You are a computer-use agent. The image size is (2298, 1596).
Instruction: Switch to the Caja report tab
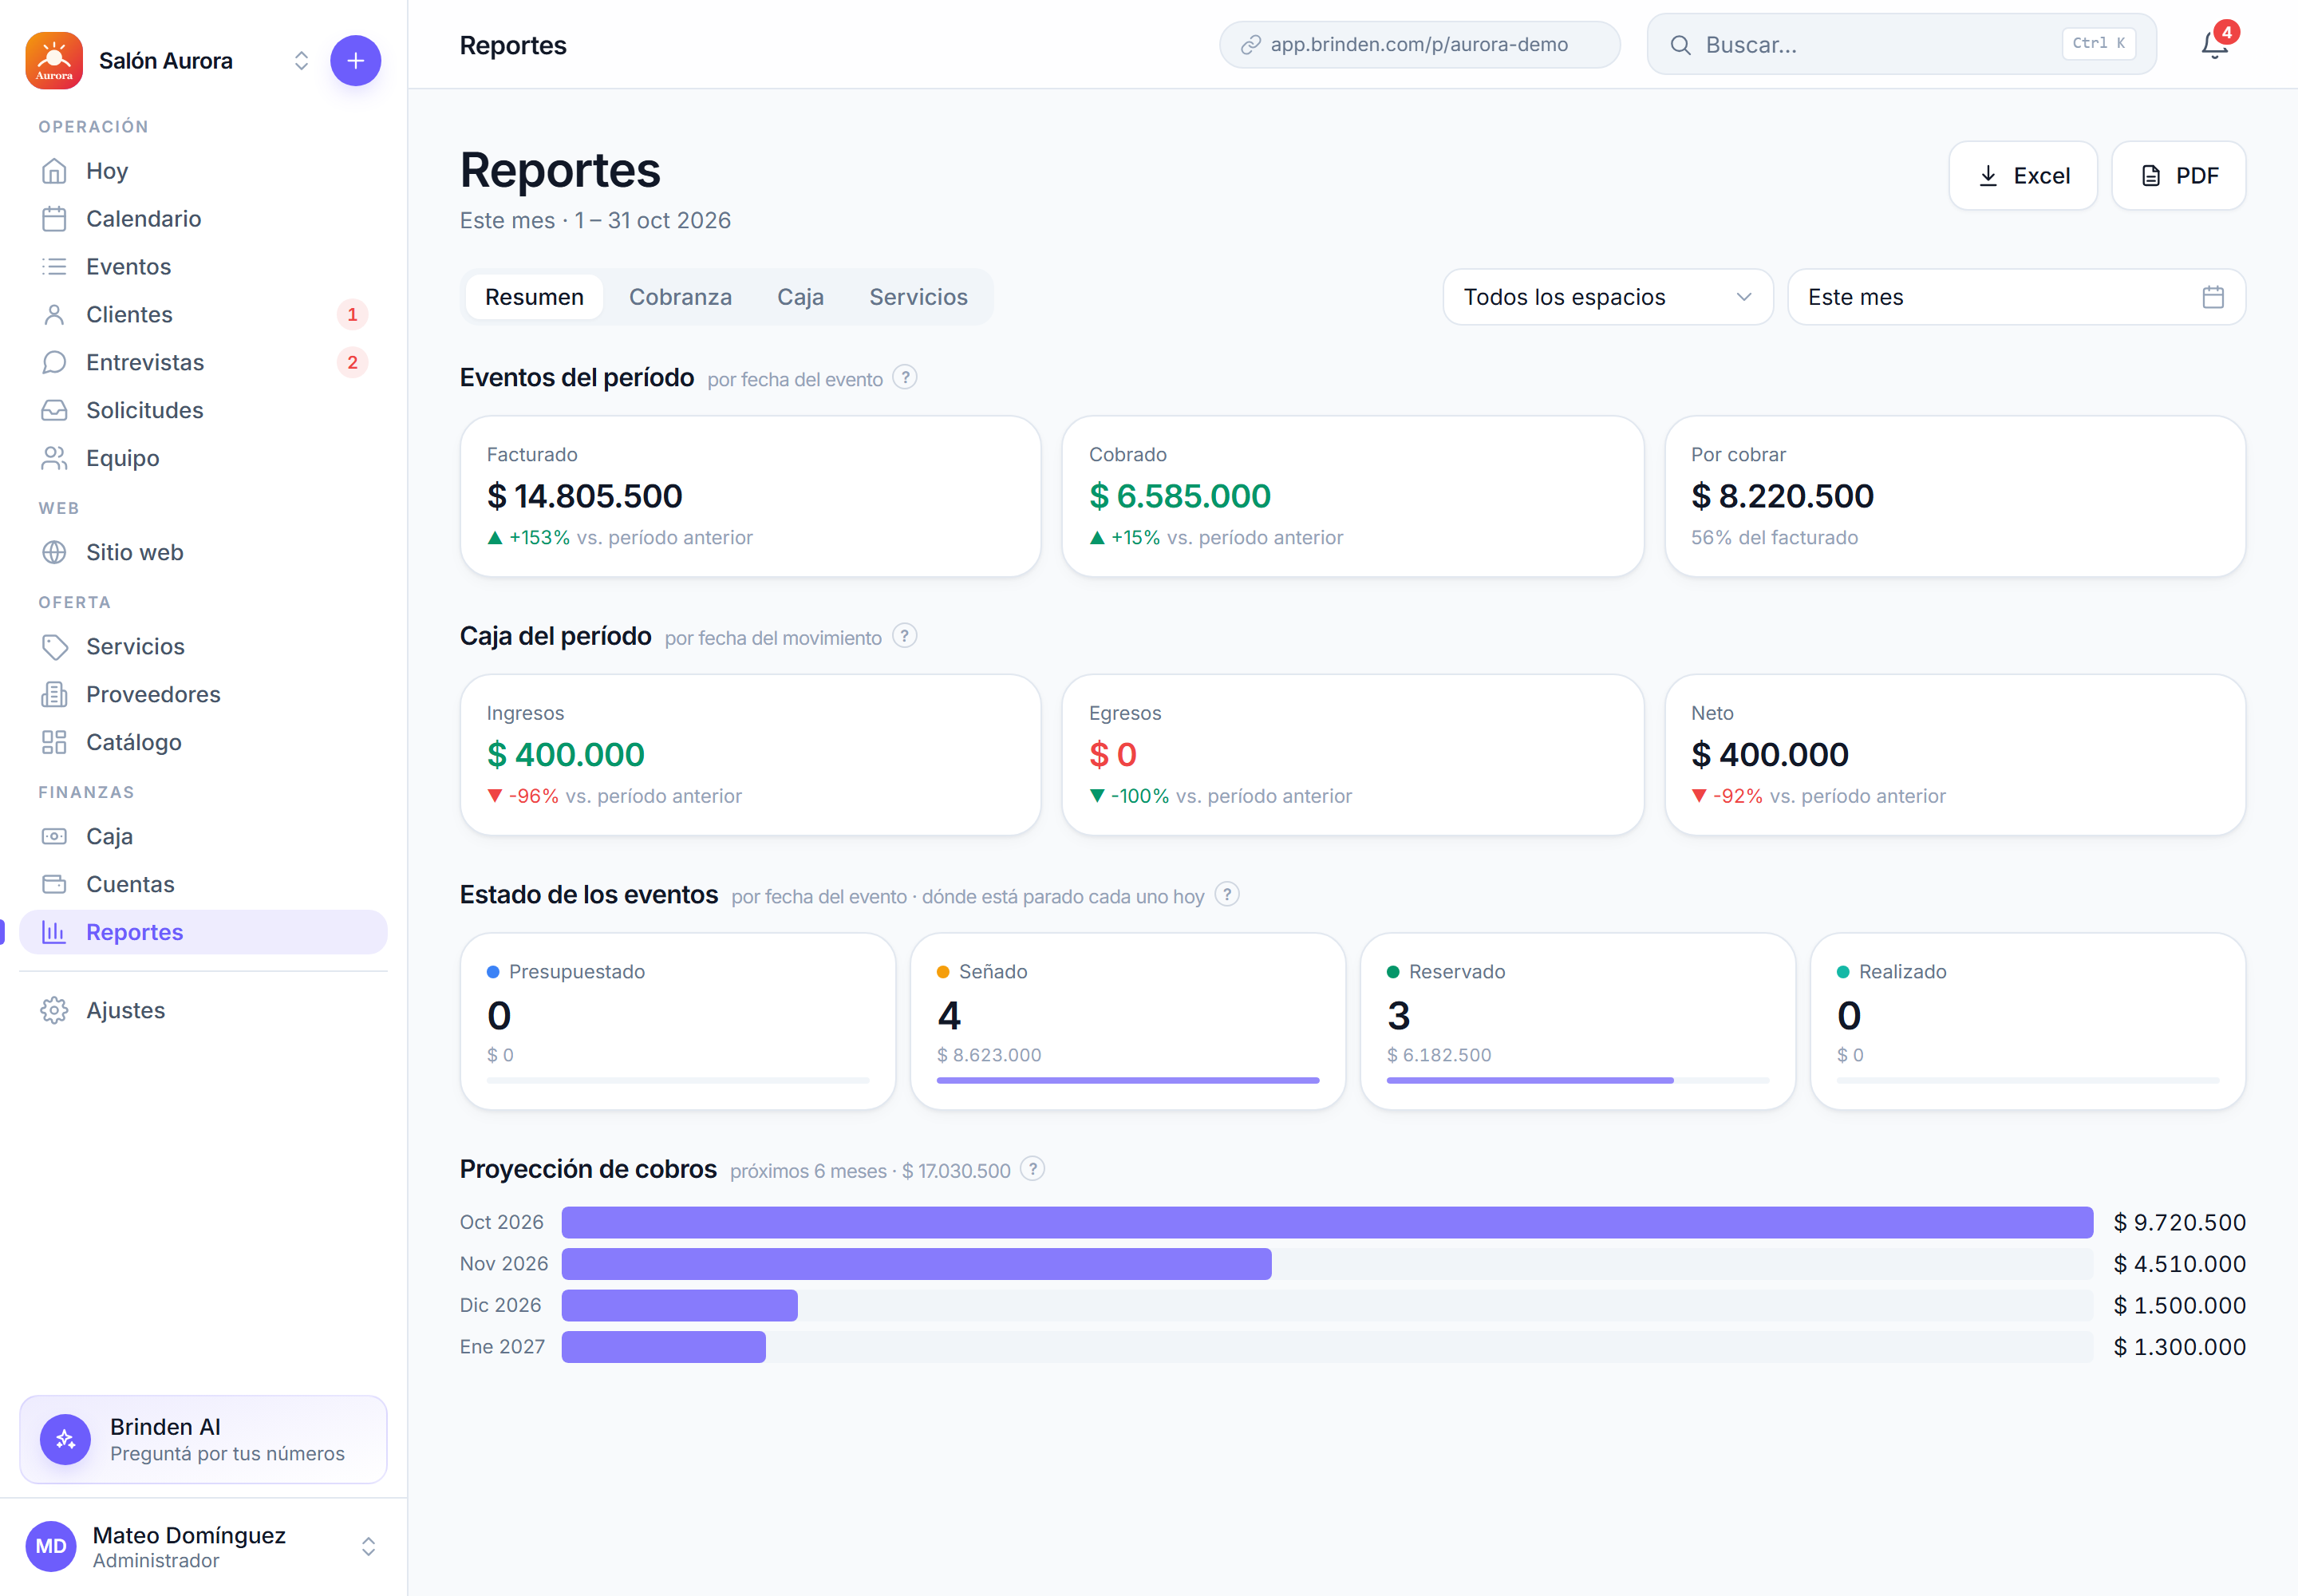(800, 297)
